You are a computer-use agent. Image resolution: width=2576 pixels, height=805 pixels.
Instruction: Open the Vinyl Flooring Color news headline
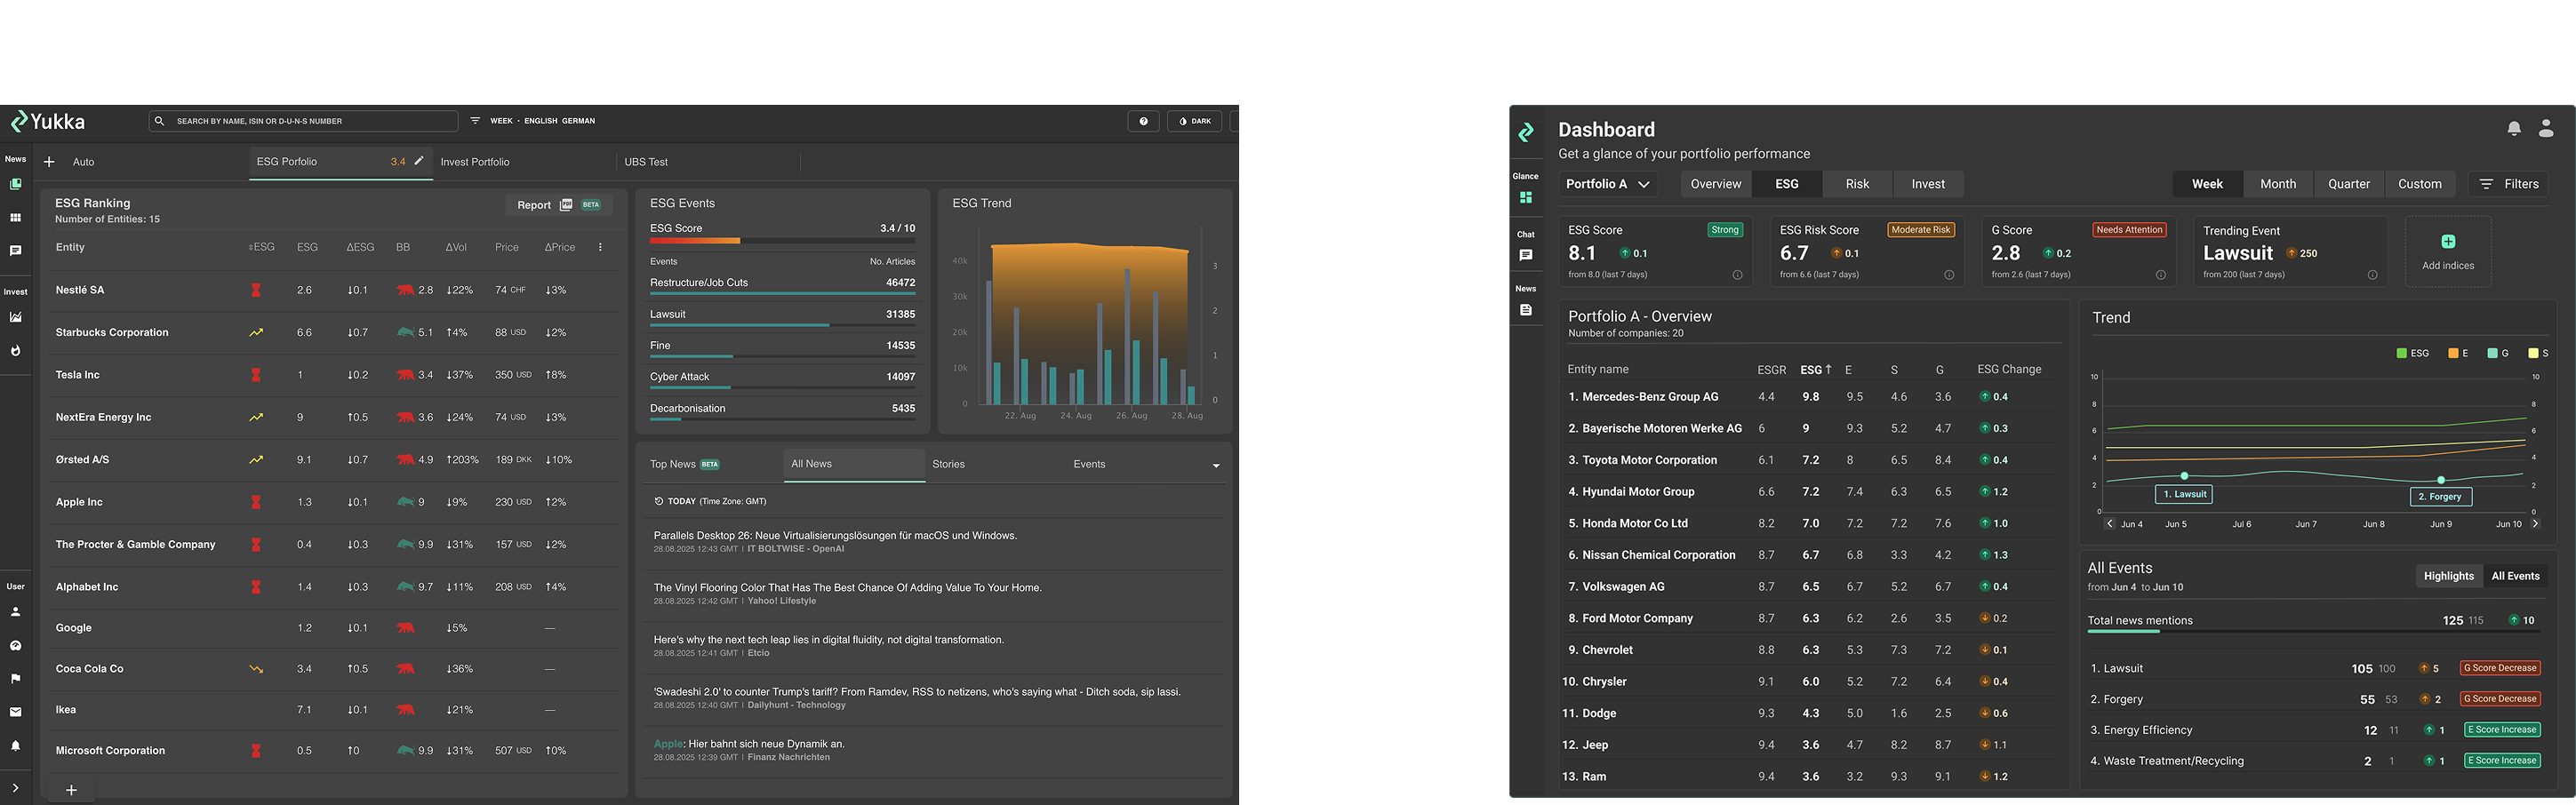click(x=847, y=588)
